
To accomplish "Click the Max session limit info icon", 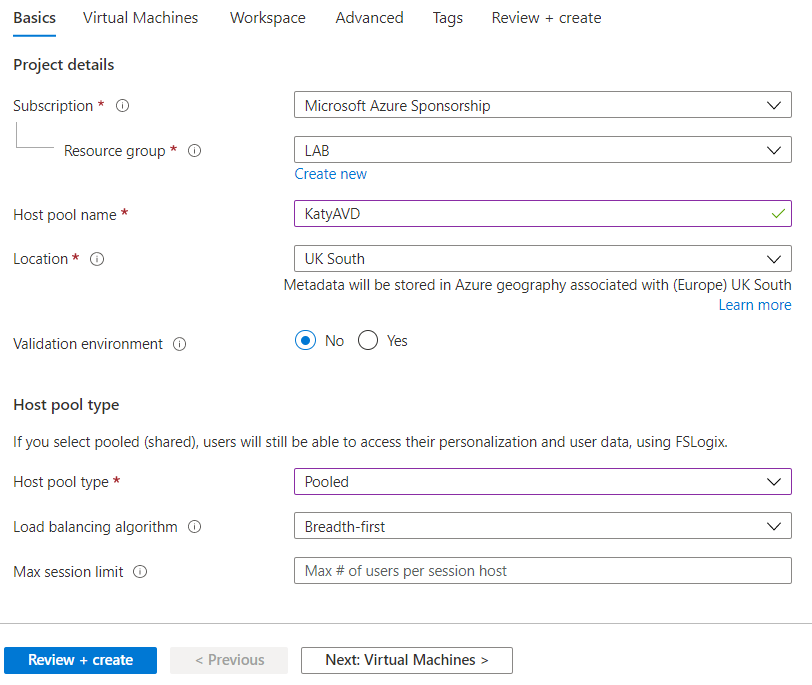I will [x=139, y=571].
